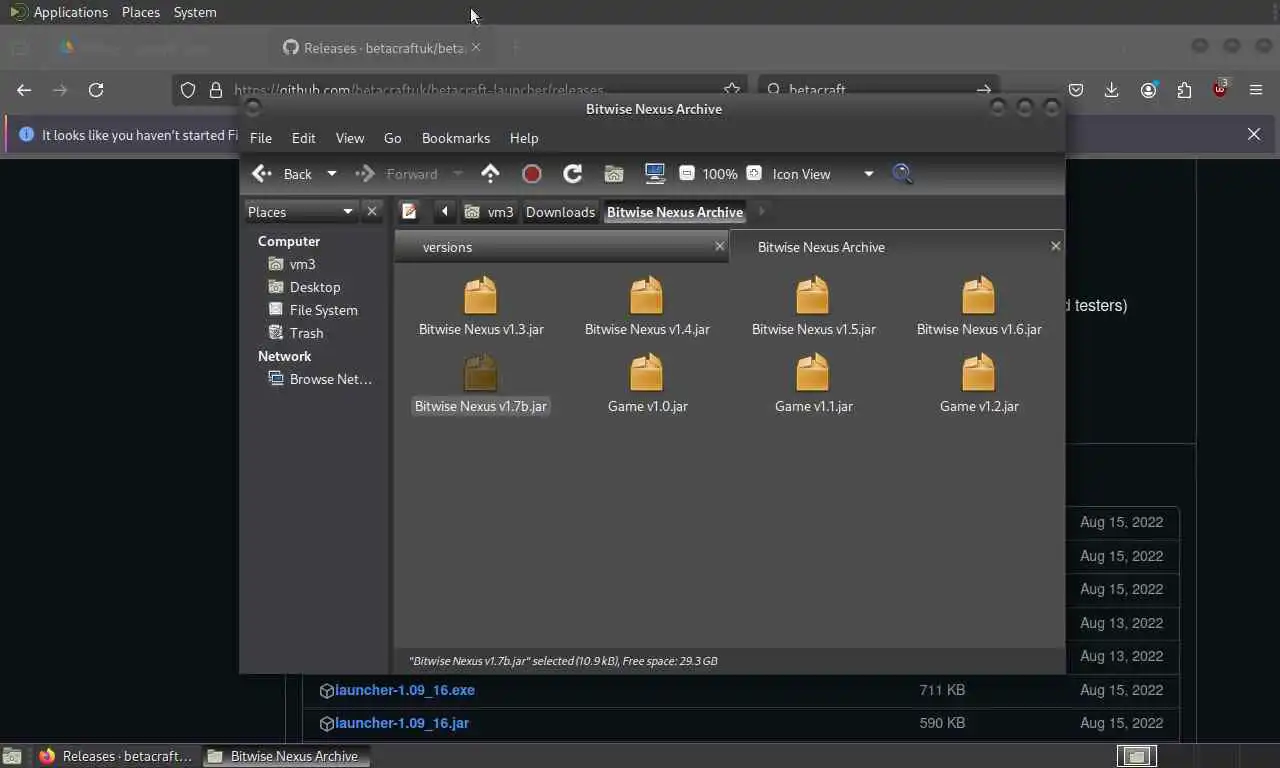Click the Bitwise Nexus Archive breadcrumb
The width and height of the screenshot is (1280, 768).
click(675, 211)
